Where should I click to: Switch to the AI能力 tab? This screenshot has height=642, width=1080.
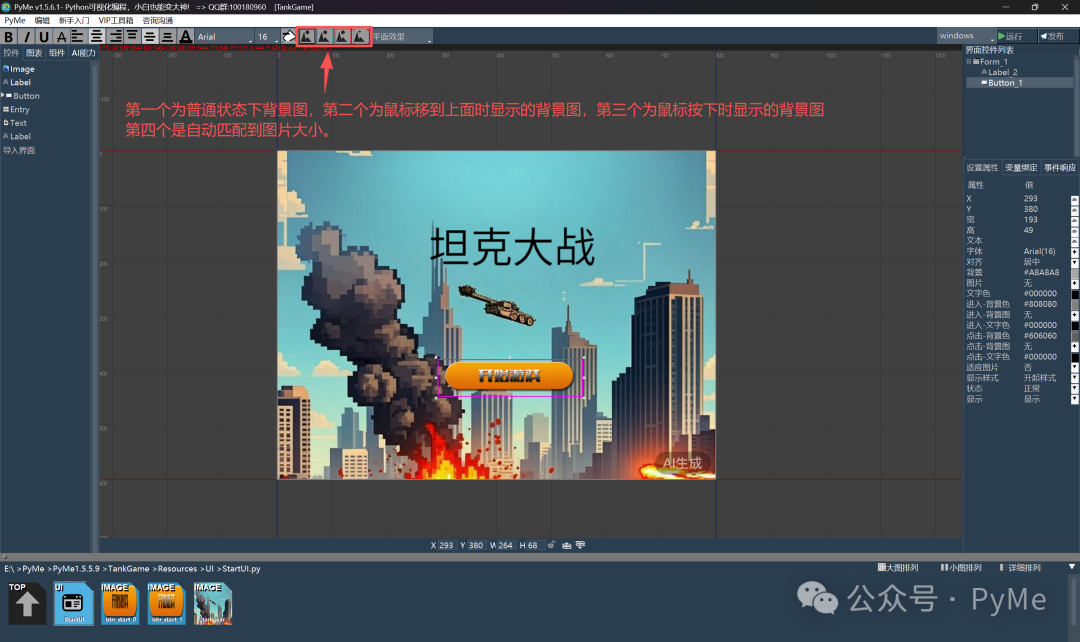(x=83, y=53)
